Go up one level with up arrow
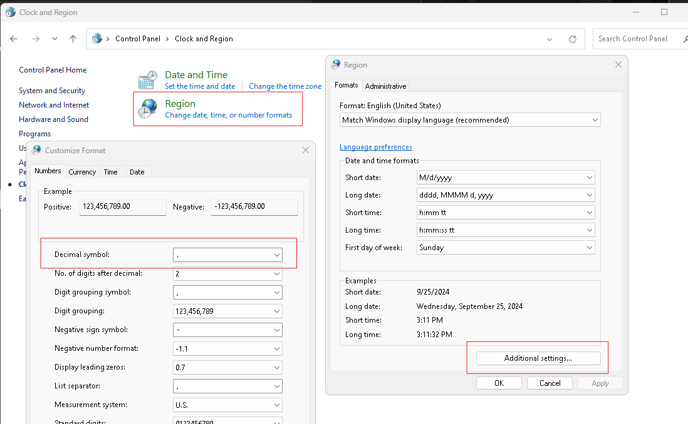This screenshot has height=424, width=688. tap(73, 39)
